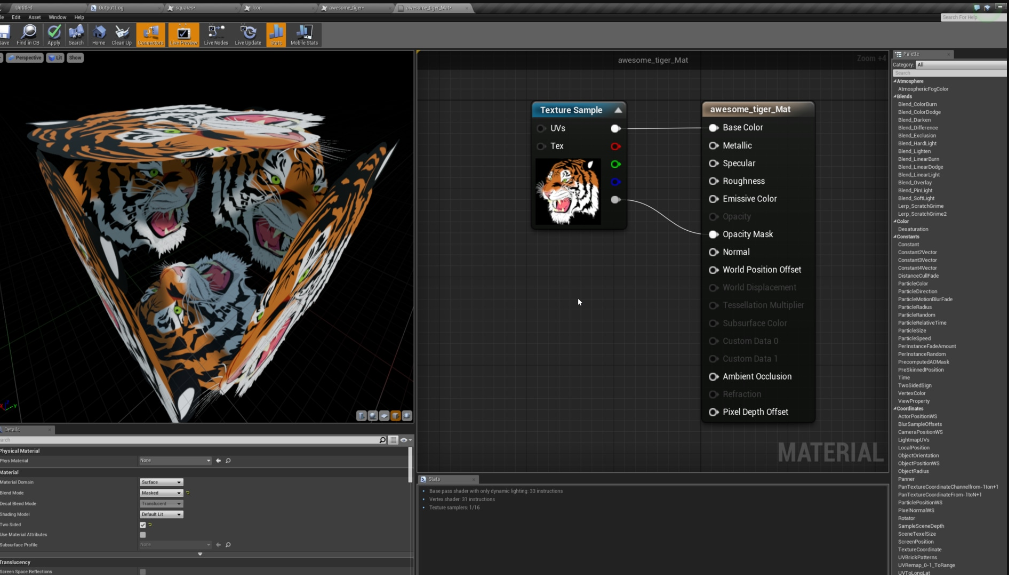Toggle the Stats toolbar icon
This screenshot has height=575, width=1009.
[276, 35]
